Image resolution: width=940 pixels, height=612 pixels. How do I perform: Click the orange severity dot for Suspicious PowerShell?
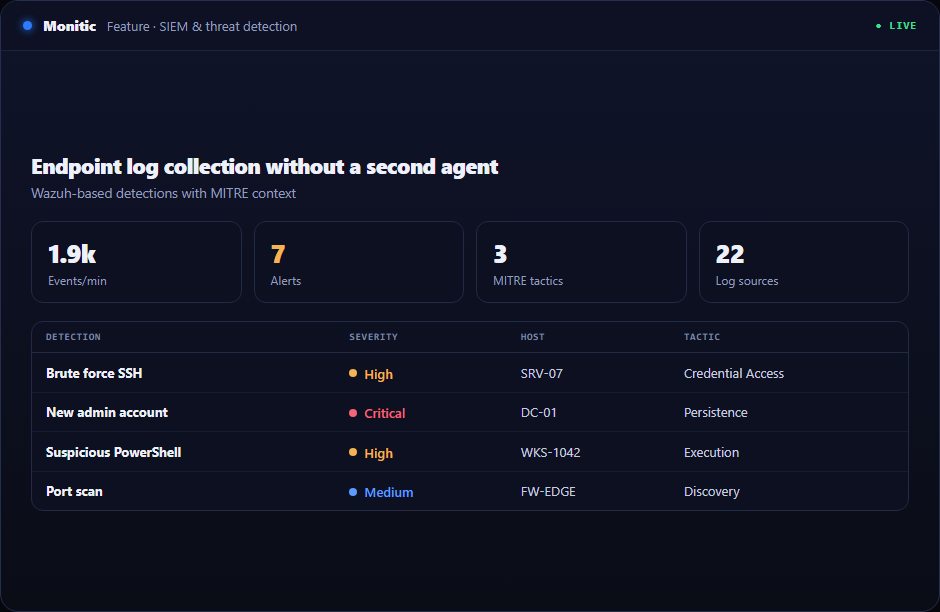click(353, 453)
